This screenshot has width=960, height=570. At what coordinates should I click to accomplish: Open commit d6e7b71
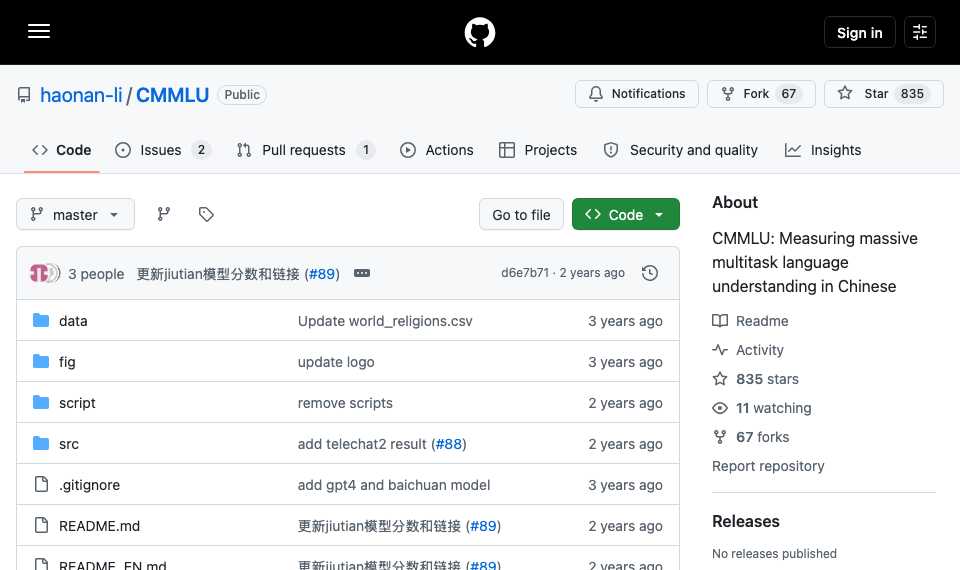pos(525,273)
